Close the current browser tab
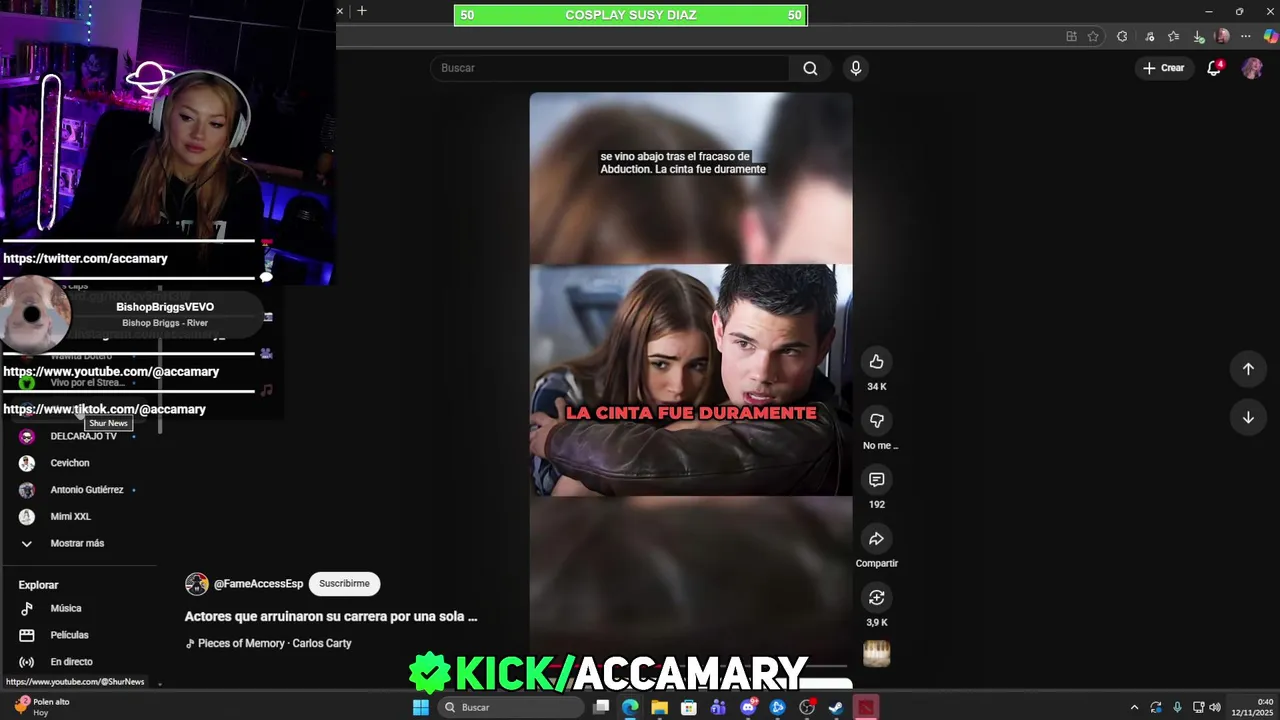Viewport: 1280px width, 720px height. click(340, 11)
